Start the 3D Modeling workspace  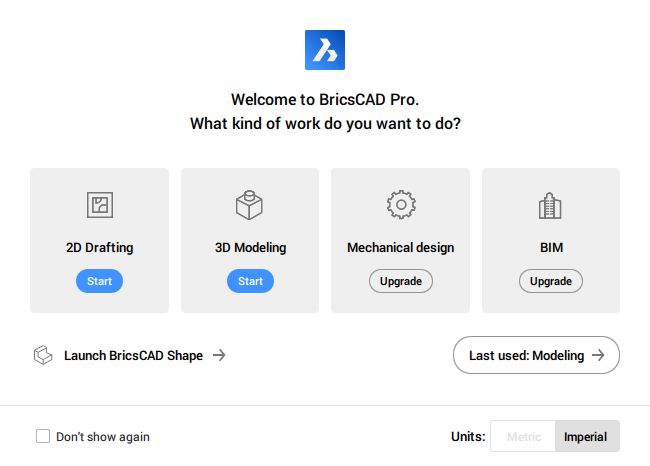click(250, 281)
